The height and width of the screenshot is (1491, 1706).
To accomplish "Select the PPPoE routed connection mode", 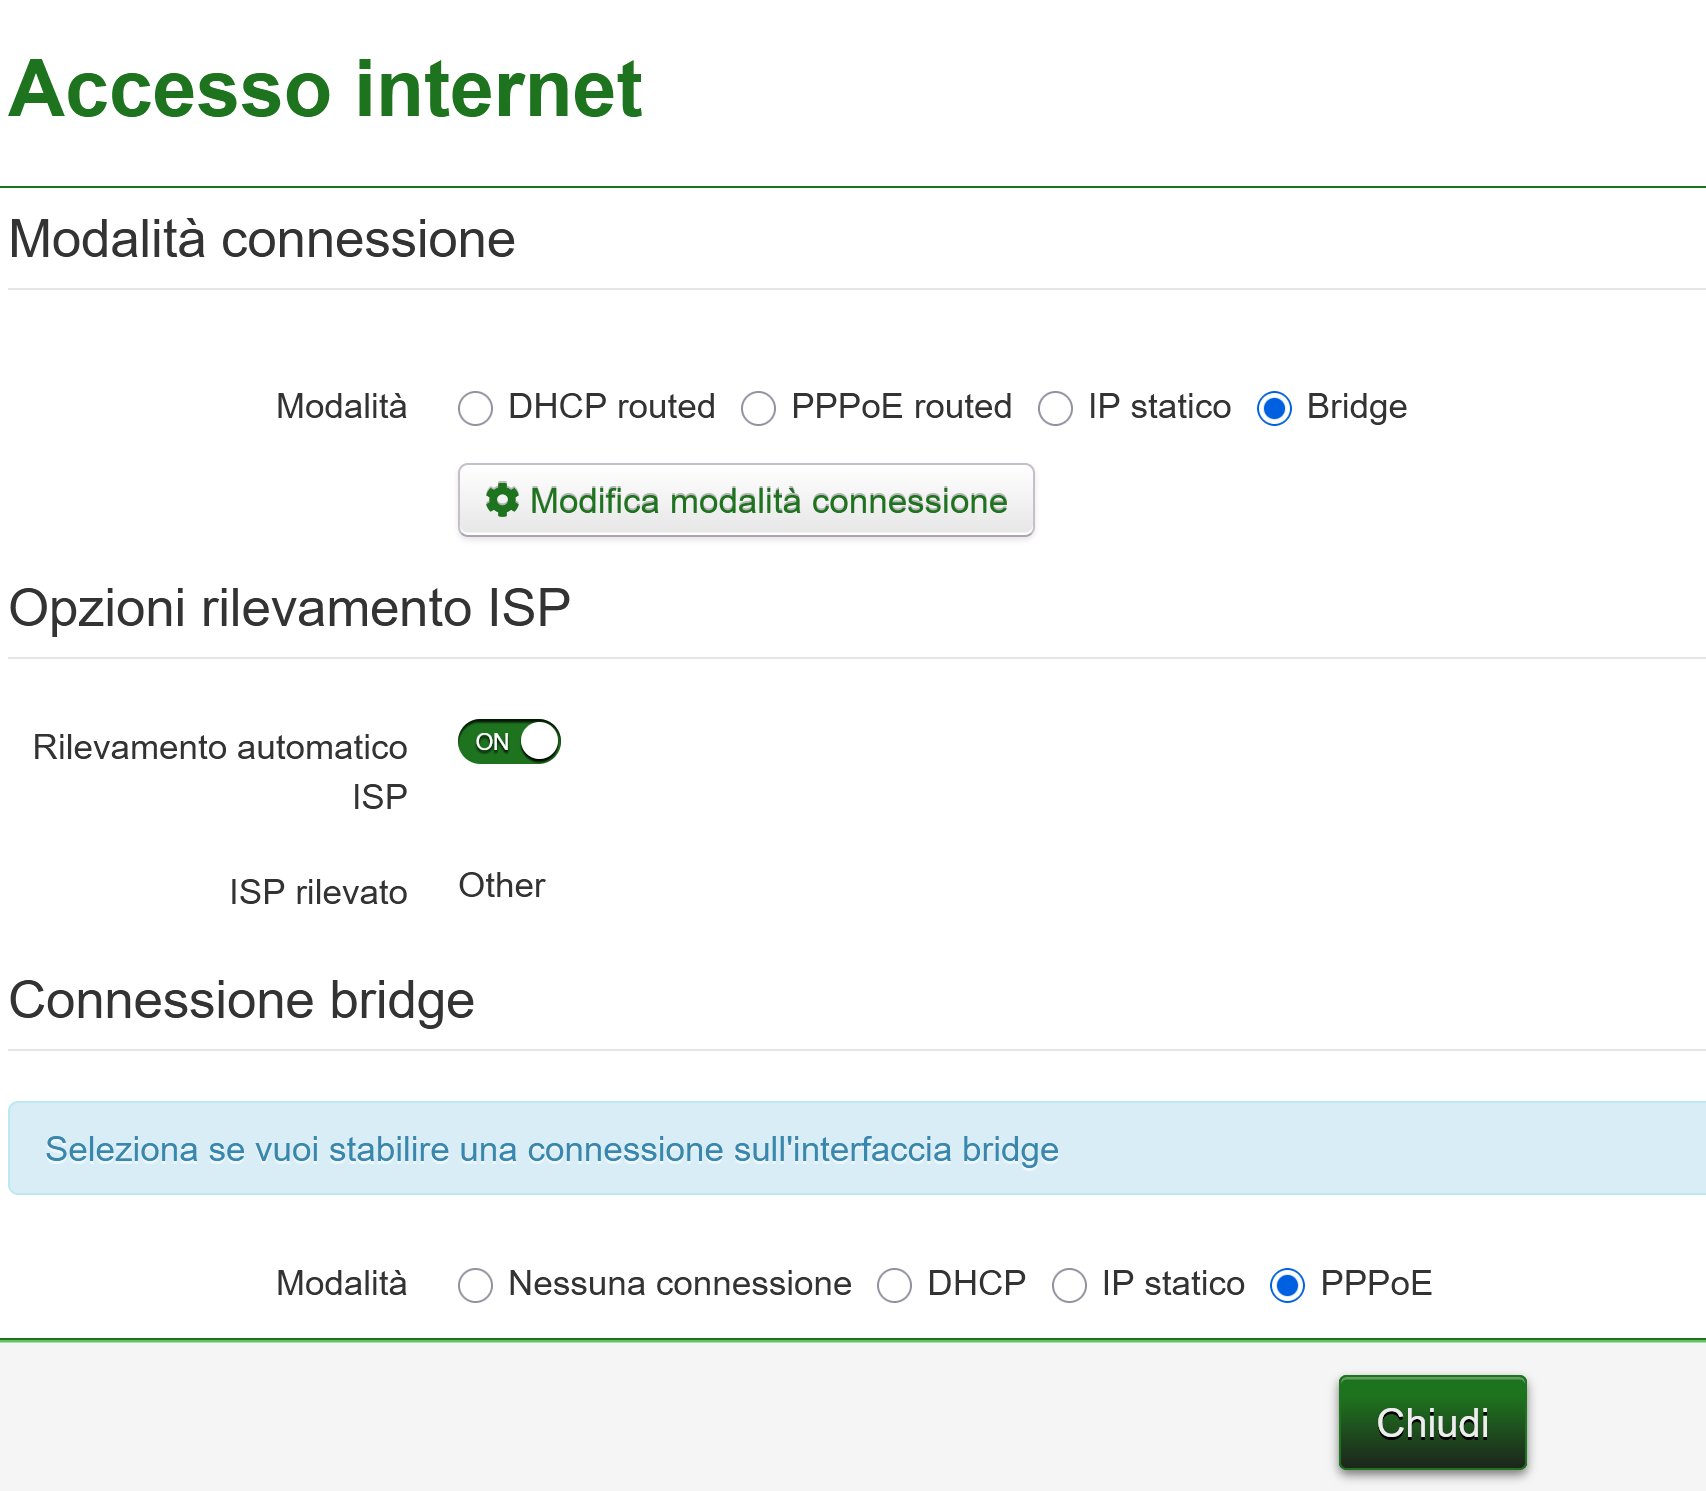I will pos(758,408).
